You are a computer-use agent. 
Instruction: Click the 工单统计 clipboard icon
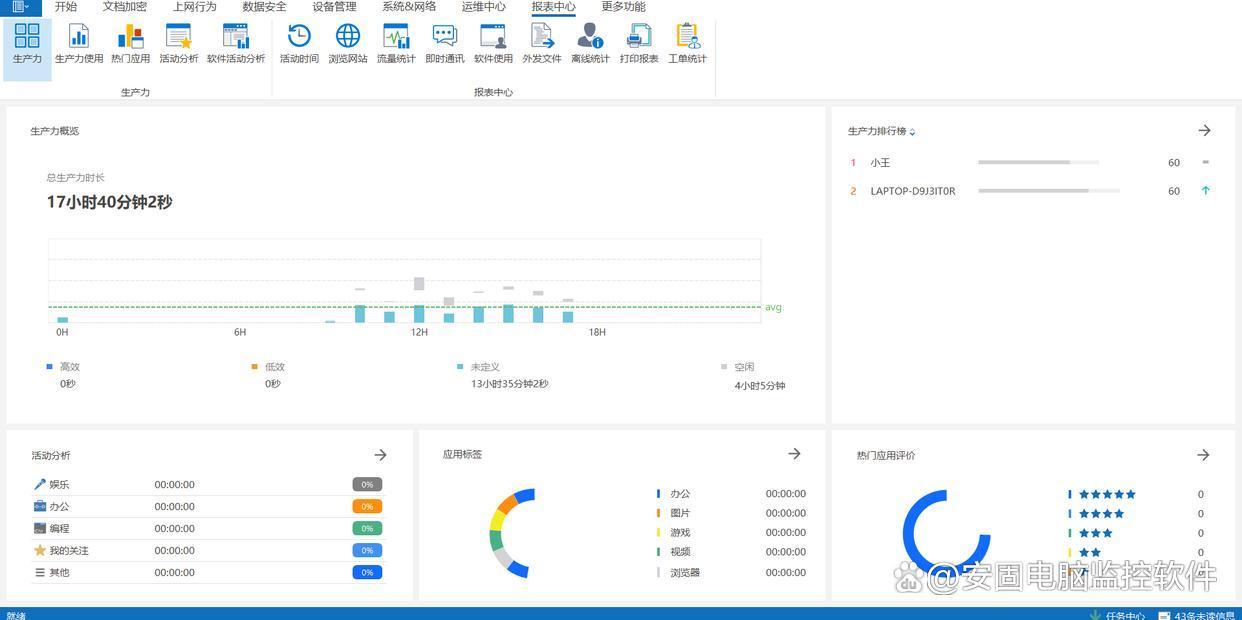[687, 44]
